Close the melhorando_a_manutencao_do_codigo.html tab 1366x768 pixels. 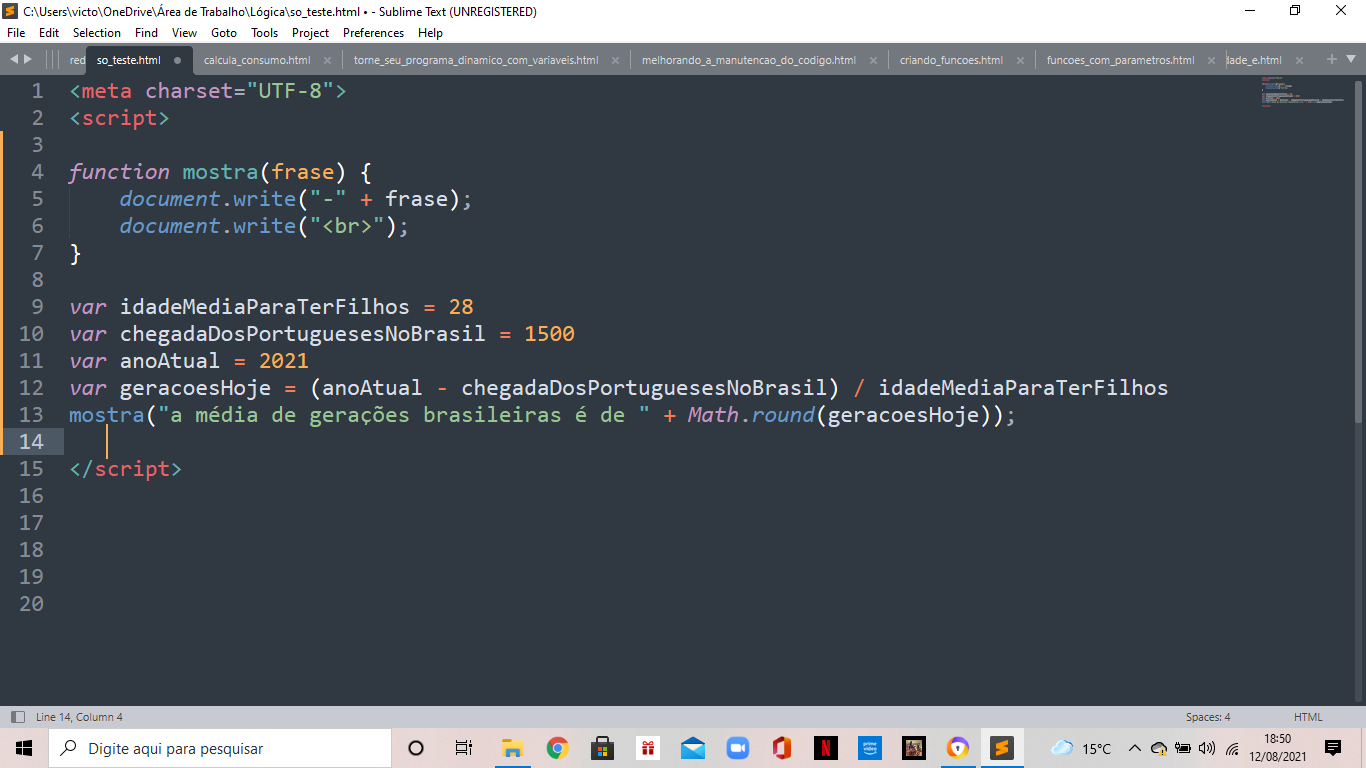click(x=873, y=60)
